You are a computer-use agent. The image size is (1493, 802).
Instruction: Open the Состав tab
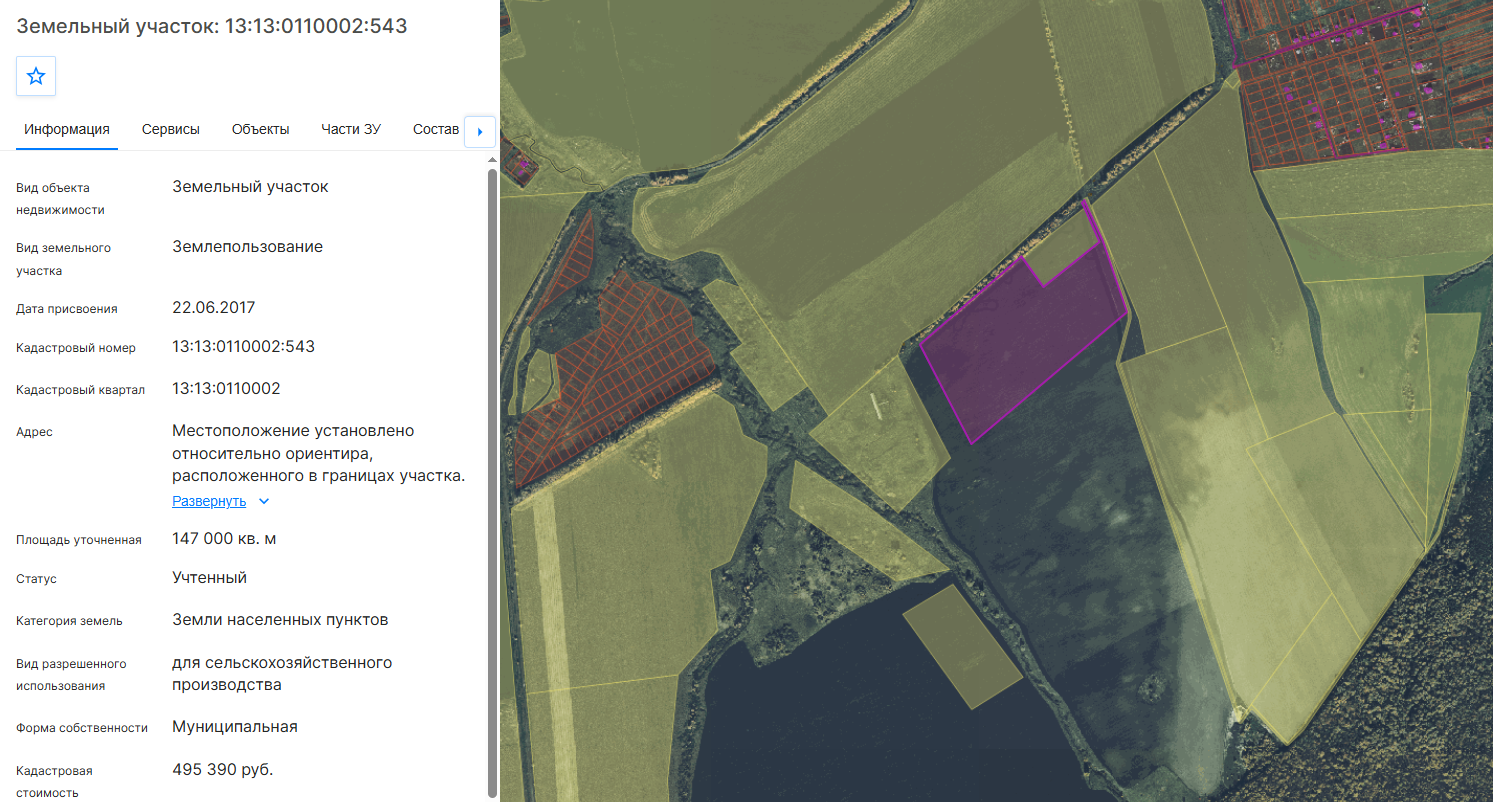pyautogui.click(x=435, y=129)
